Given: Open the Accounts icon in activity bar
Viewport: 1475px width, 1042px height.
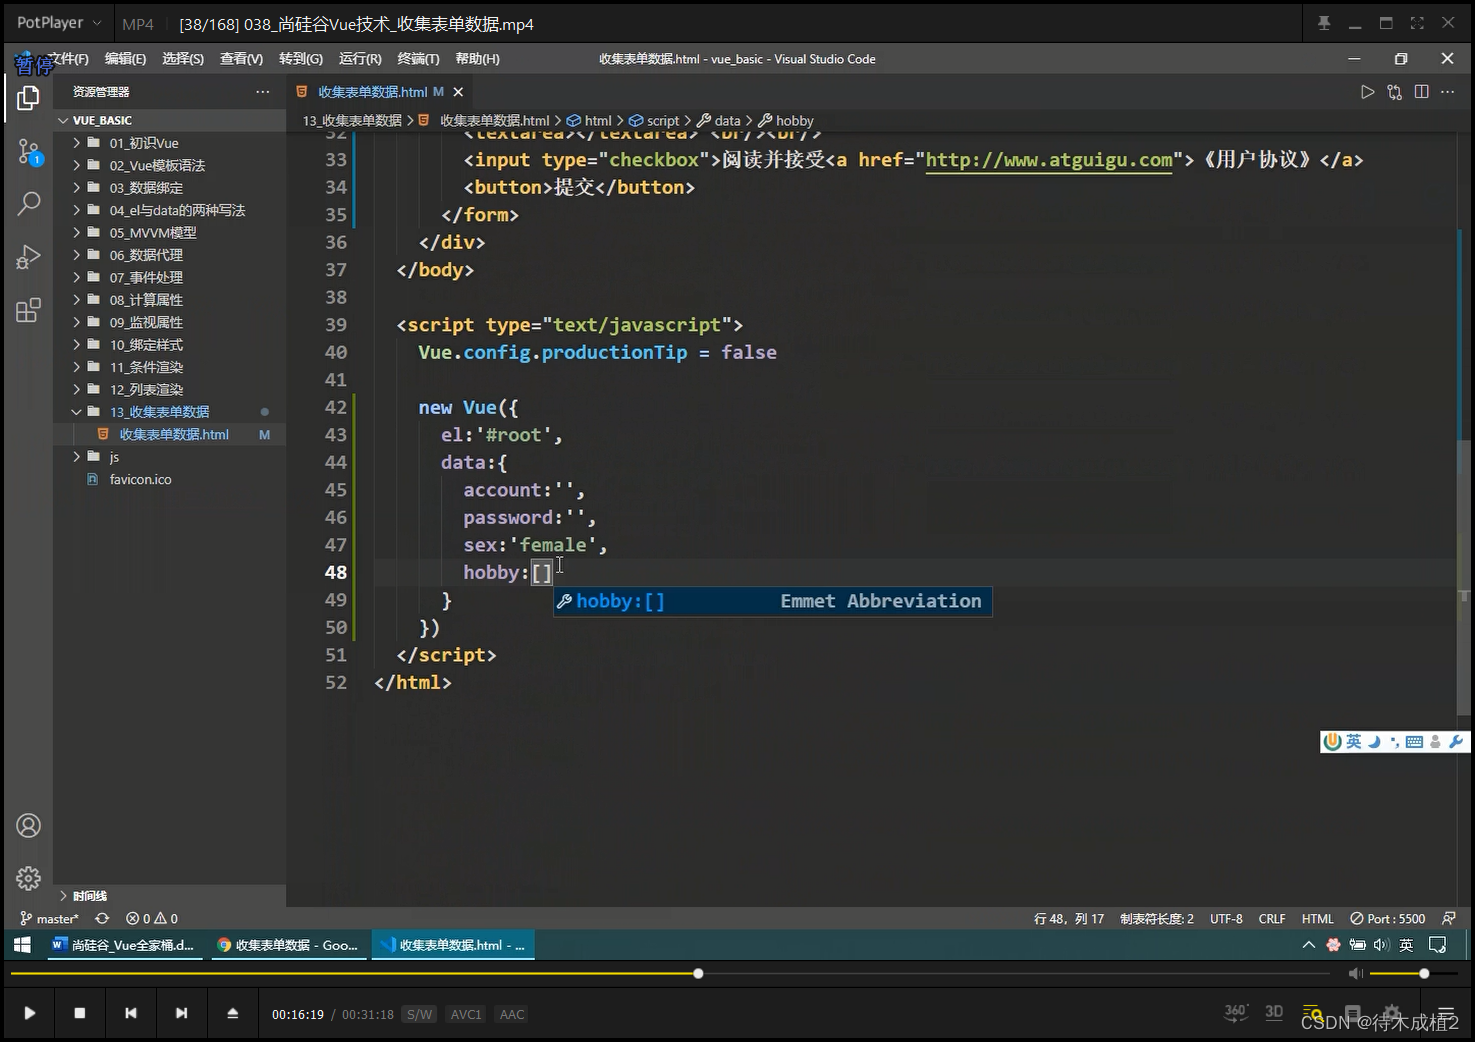Looking at the screenshot, I should point(28,826).
